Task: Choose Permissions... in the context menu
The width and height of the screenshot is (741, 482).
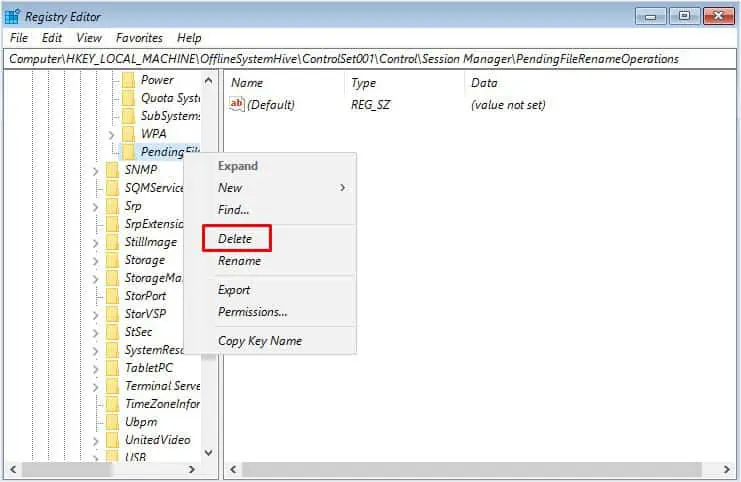Action: click(x=252, y=312)
